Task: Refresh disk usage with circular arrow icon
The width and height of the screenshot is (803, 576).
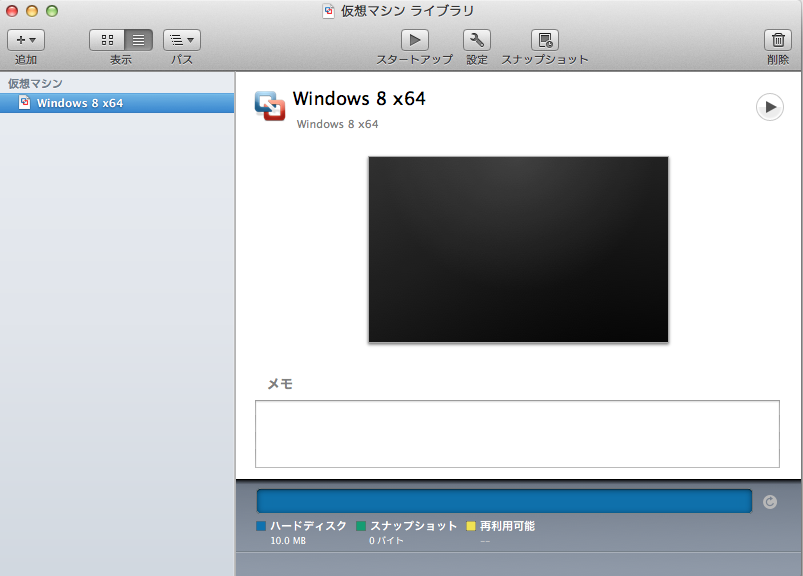Action: (770, 502)
